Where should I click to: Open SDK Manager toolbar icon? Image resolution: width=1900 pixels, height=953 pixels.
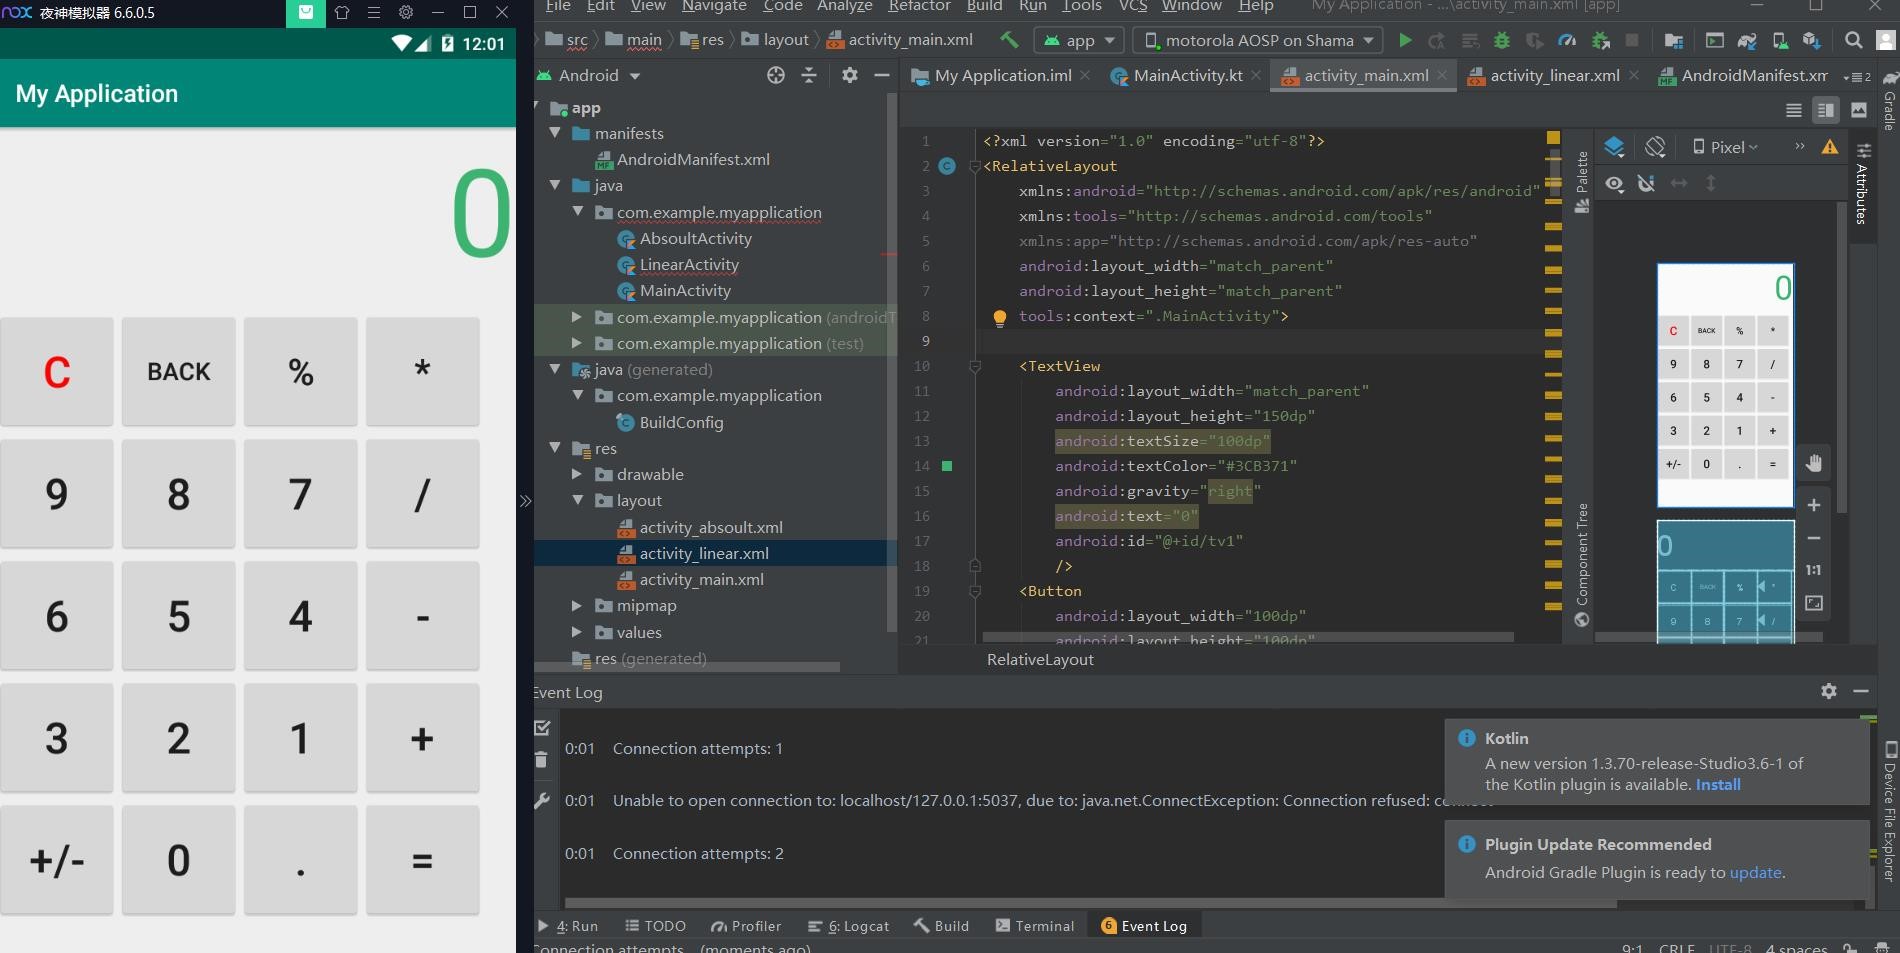pyautogui.click(x=1811, y=40)
